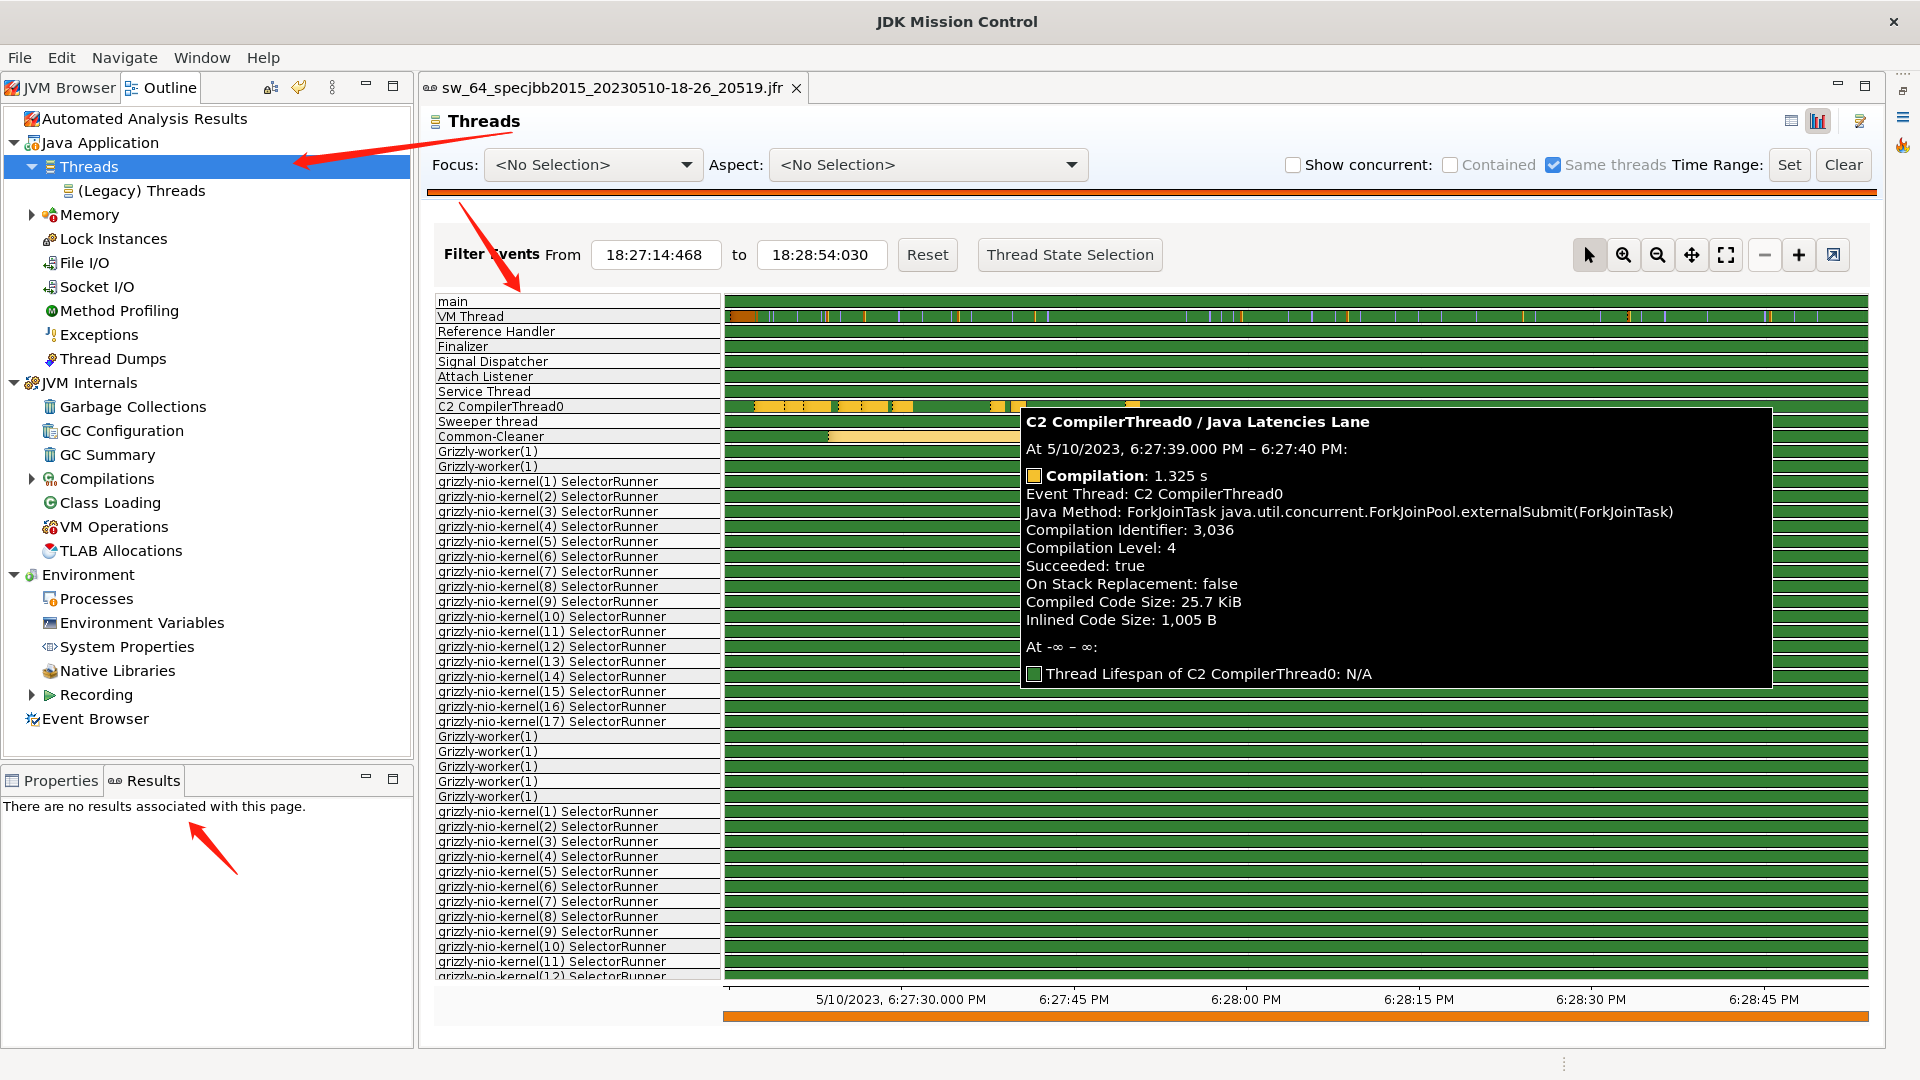This screenshot has width=1920, height=1080.
Task: Switch to the Properties tab
Action: (x=52, y=781)
